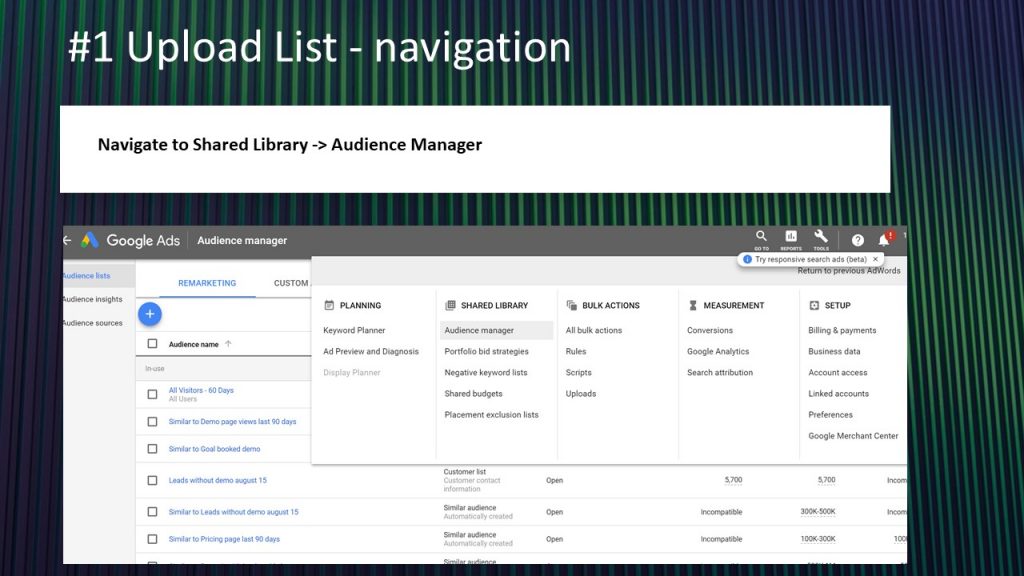
Task: Click the back arrow beside Google Ads logo
Action: 67,240
